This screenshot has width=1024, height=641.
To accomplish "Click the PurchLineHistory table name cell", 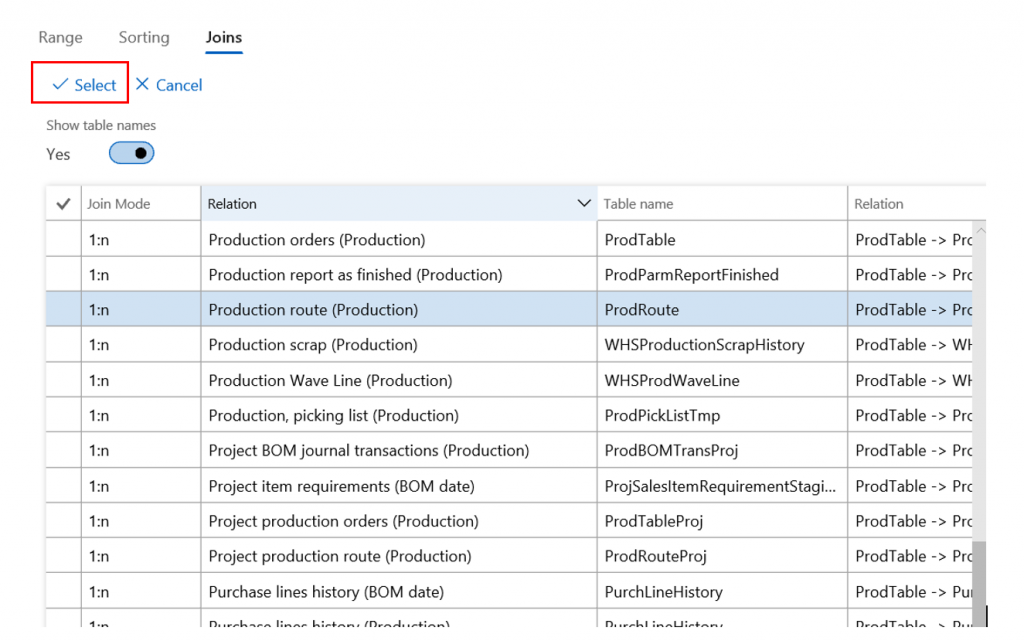I will pyautogui.click(x=663, y=591).
